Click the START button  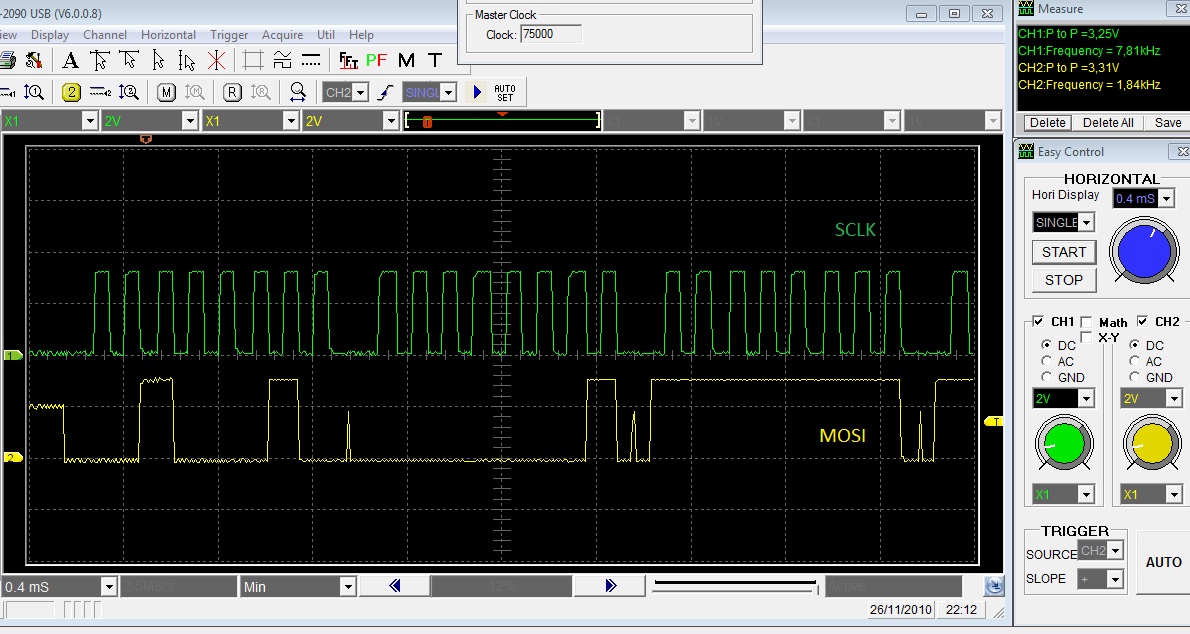coord(1064,252)
